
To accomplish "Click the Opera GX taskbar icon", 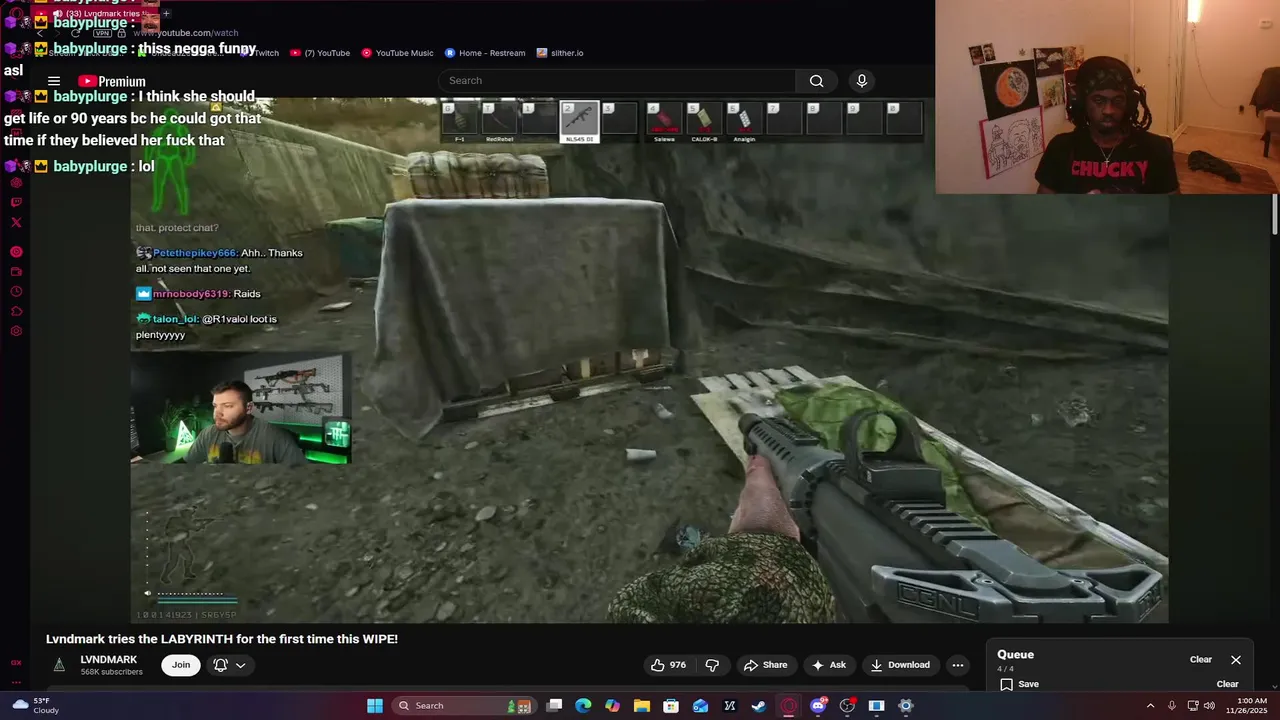I will [789, 706].
